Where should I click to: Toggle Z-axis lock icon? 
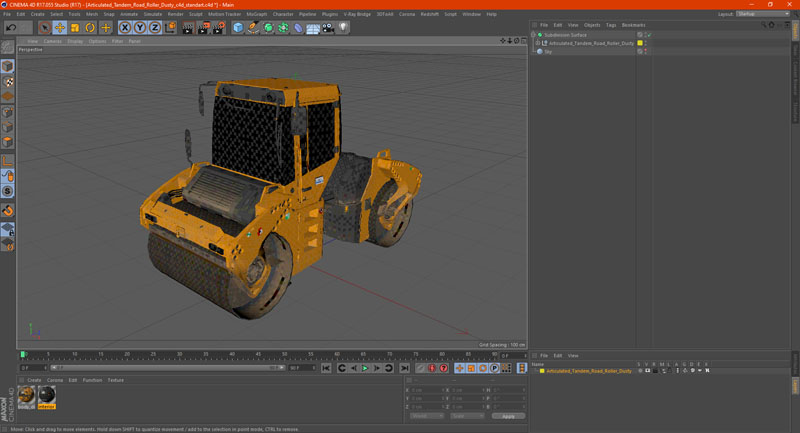click(155, 28)
